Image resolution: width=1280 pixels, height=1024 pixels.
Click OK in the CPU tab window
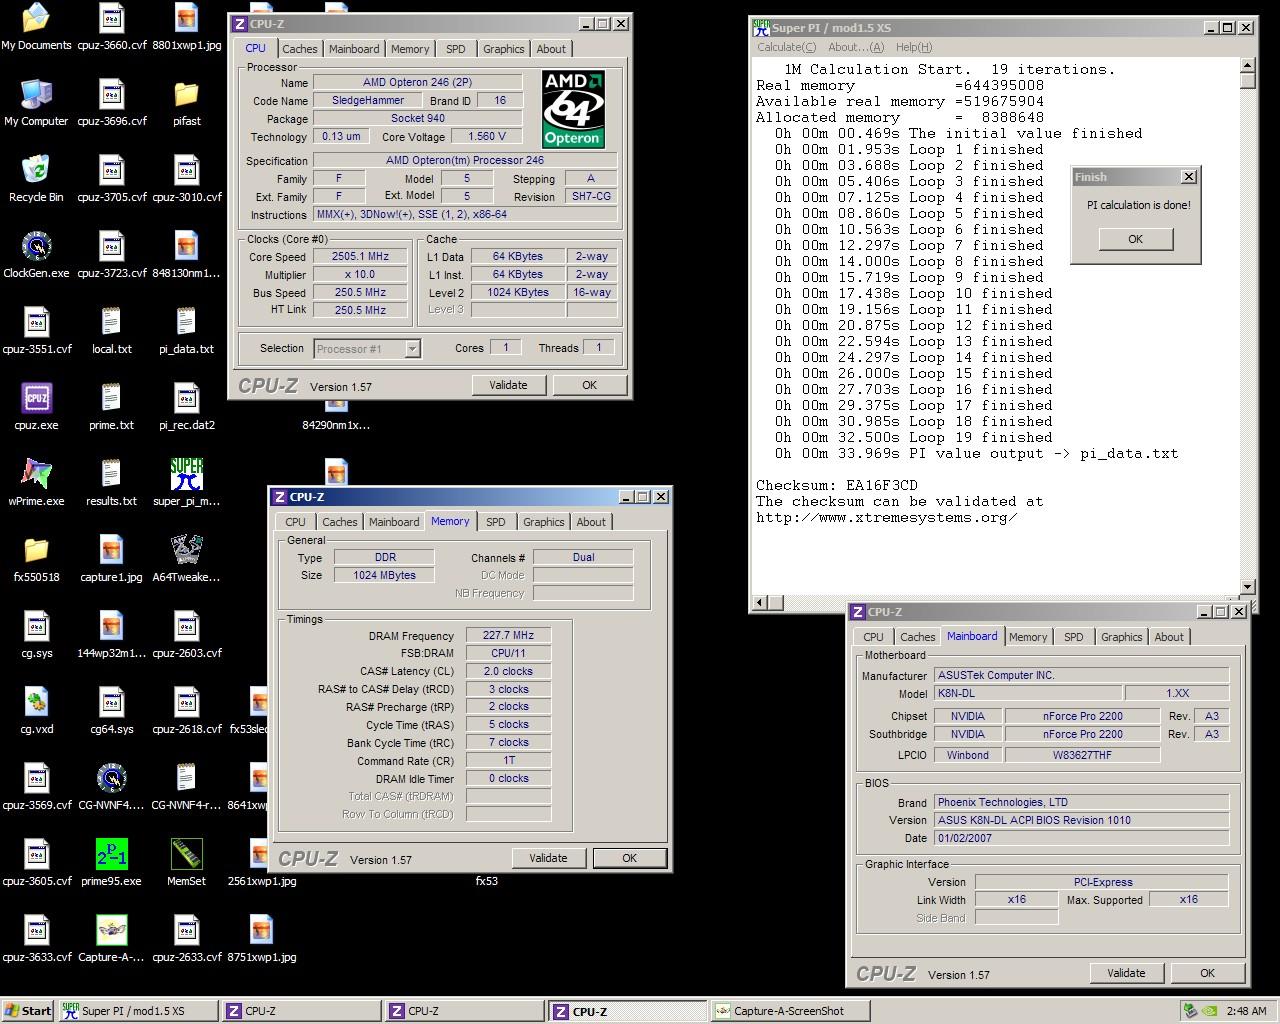tap(589, 385)
